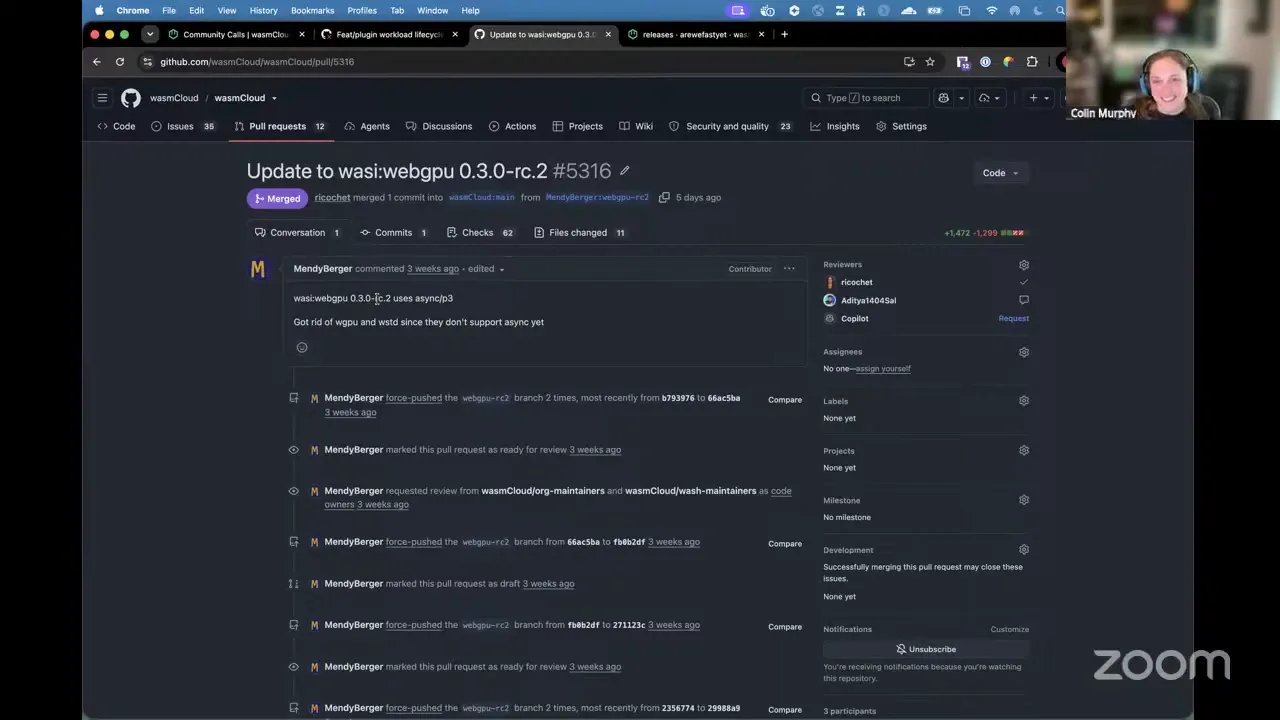Request a review from Copilot
The width and height of the screenshot is (1280, 720).
coord(1013,319)
